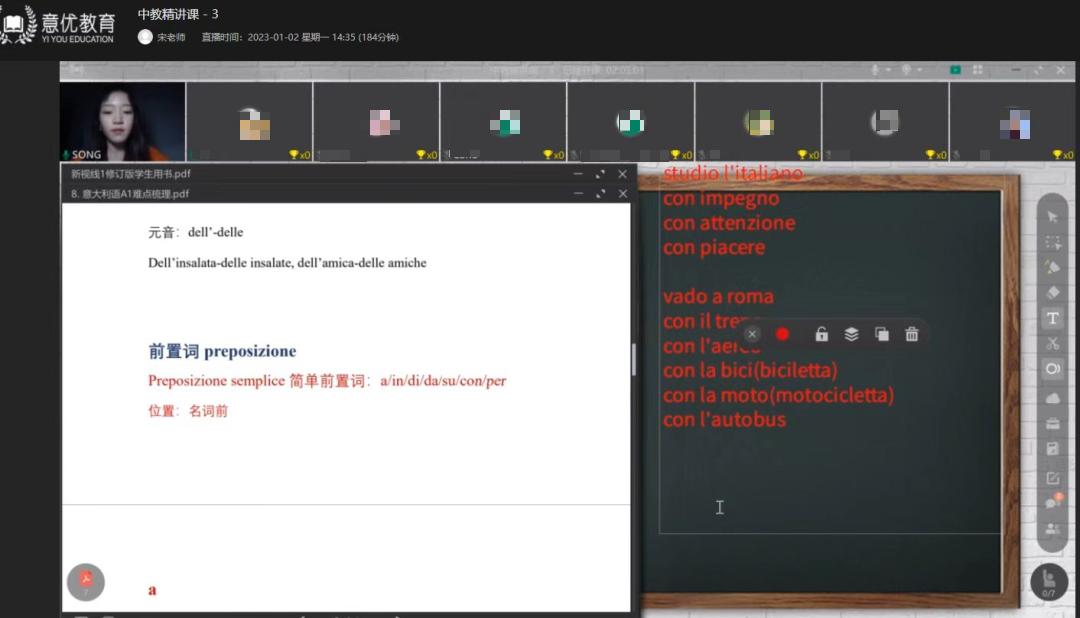Pick the red color dot on toolbar

pyautogui.click(x=783, y=334)
